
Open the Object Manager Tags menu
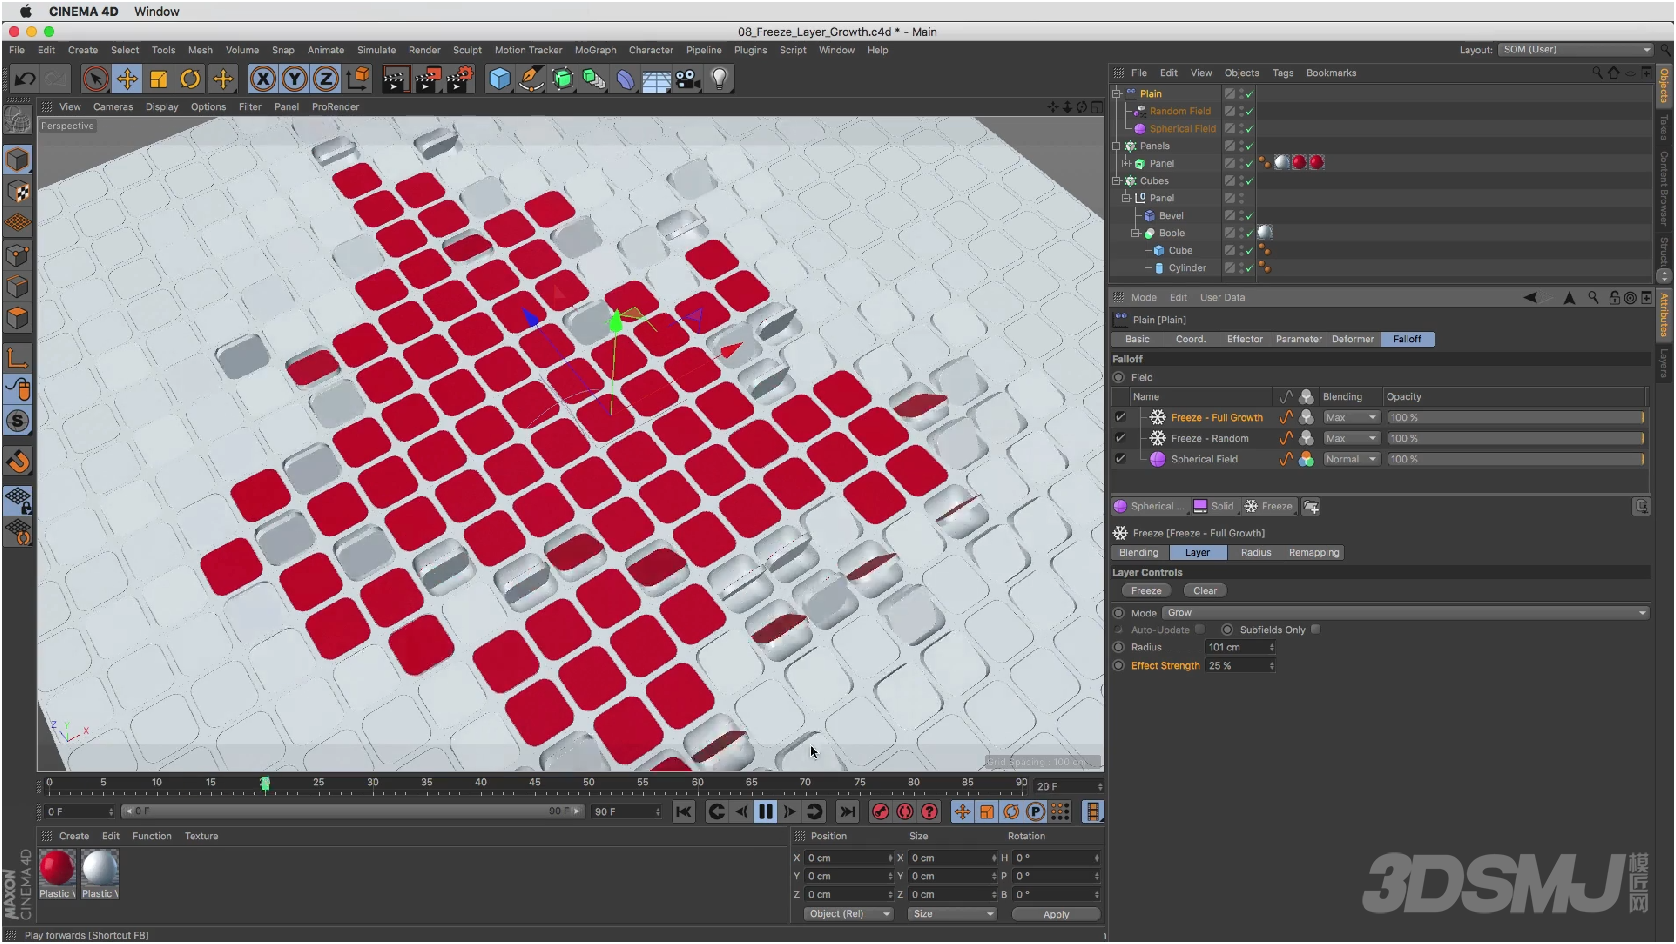(1282, 73)
